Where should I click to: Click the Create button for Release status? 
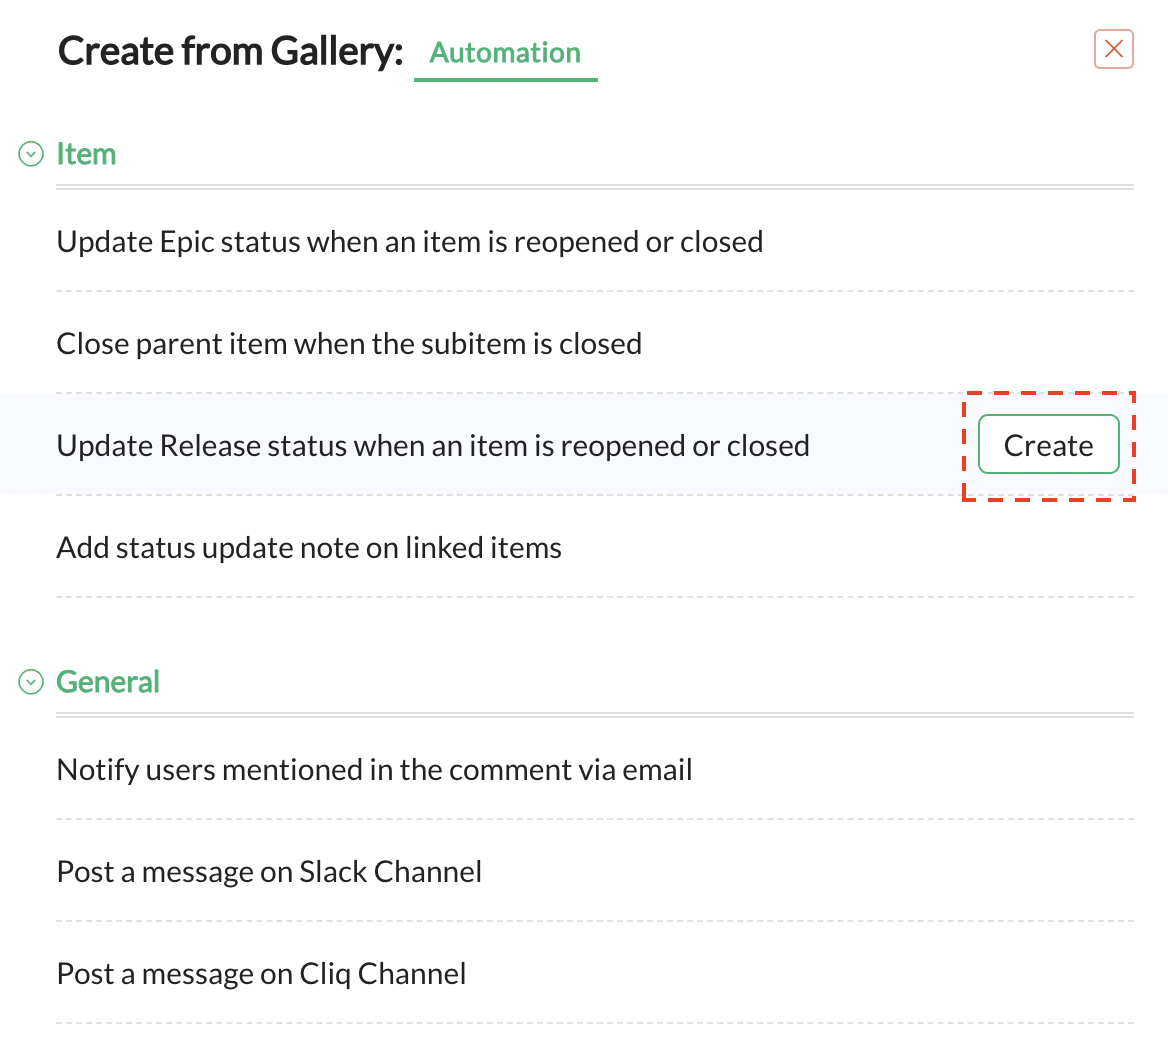(1048, 445)
